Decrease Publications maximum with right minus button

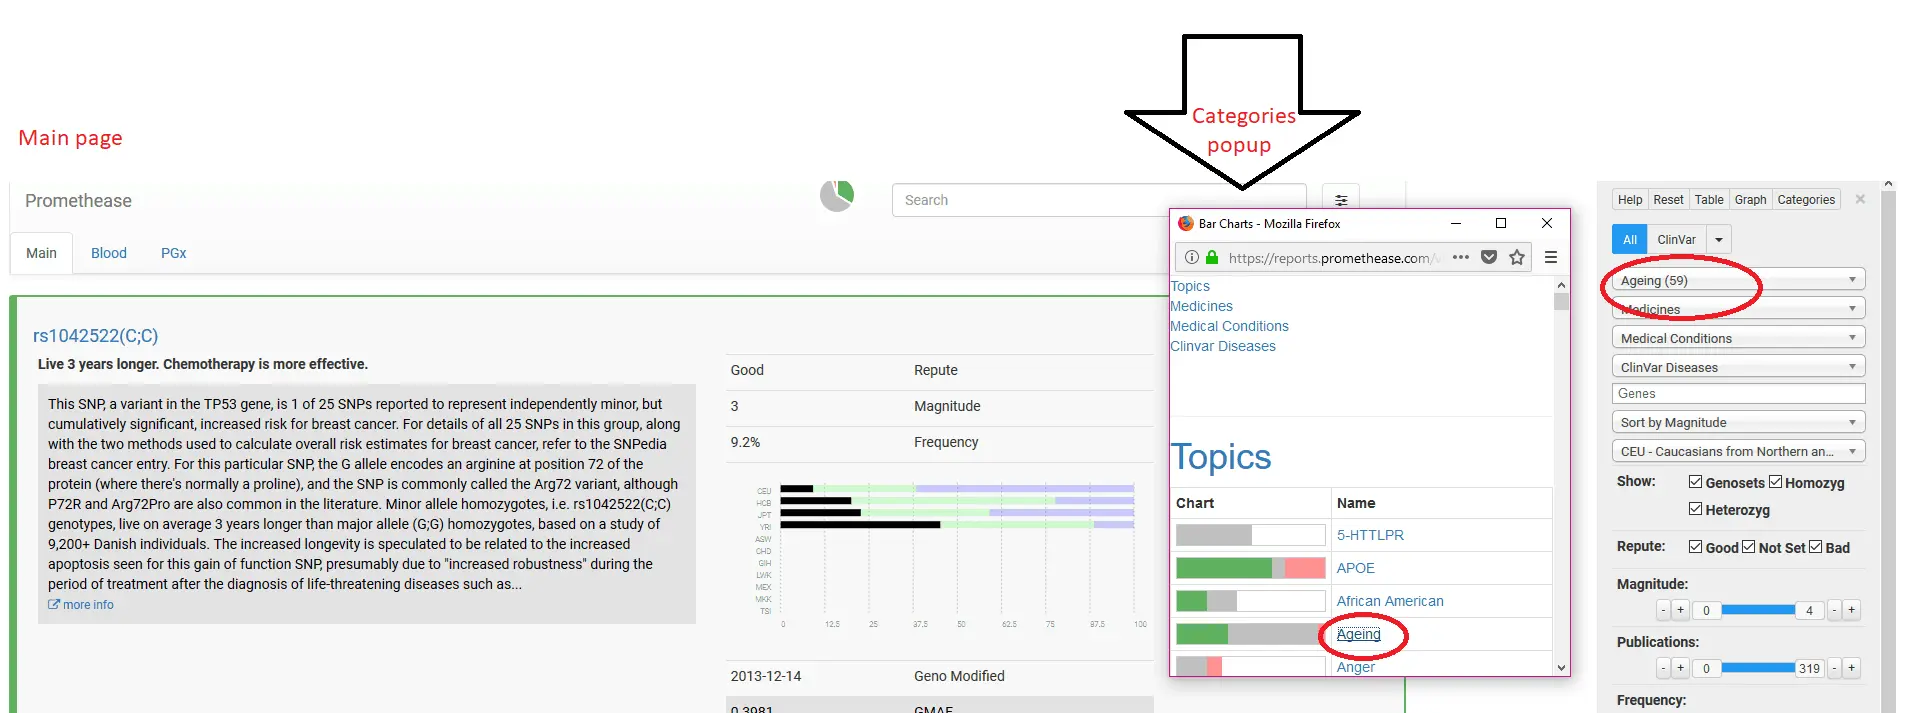1834,668
